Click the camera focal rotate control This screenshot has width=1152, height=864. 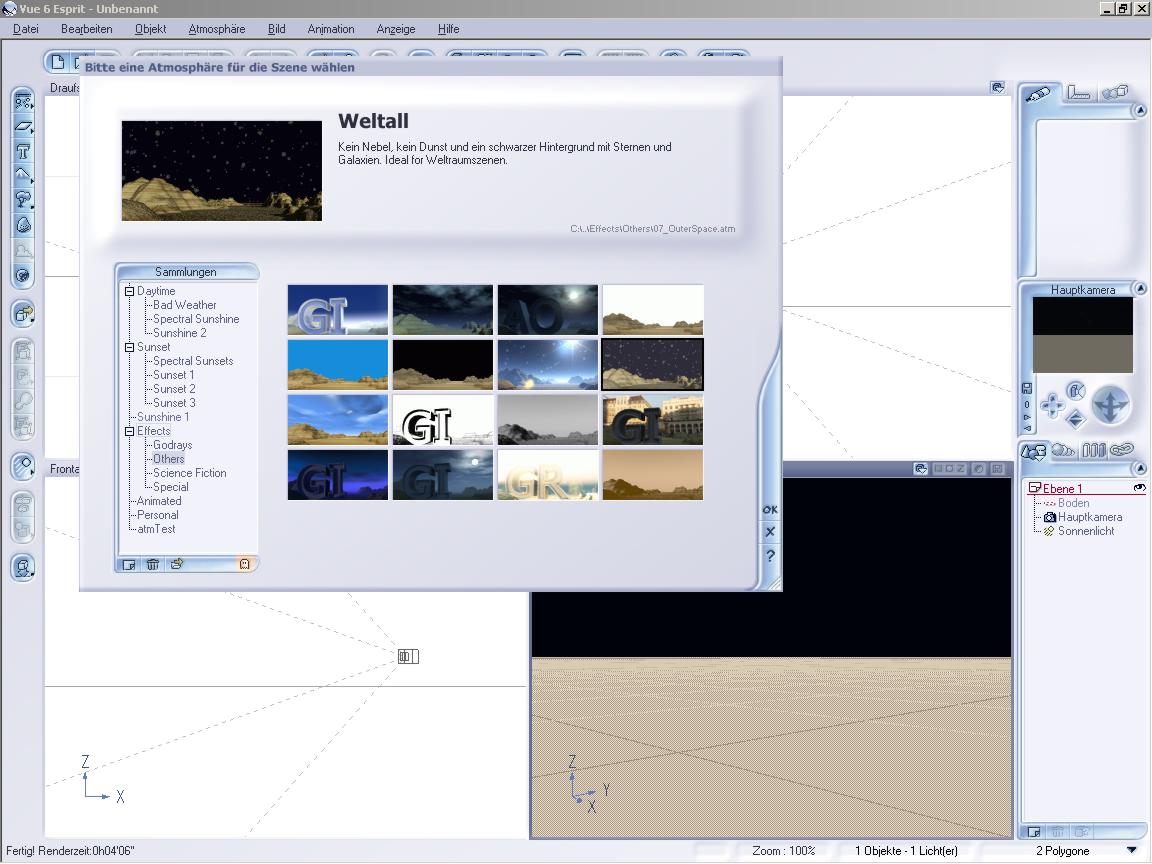pyautogui.click(x=1076, y=390)
